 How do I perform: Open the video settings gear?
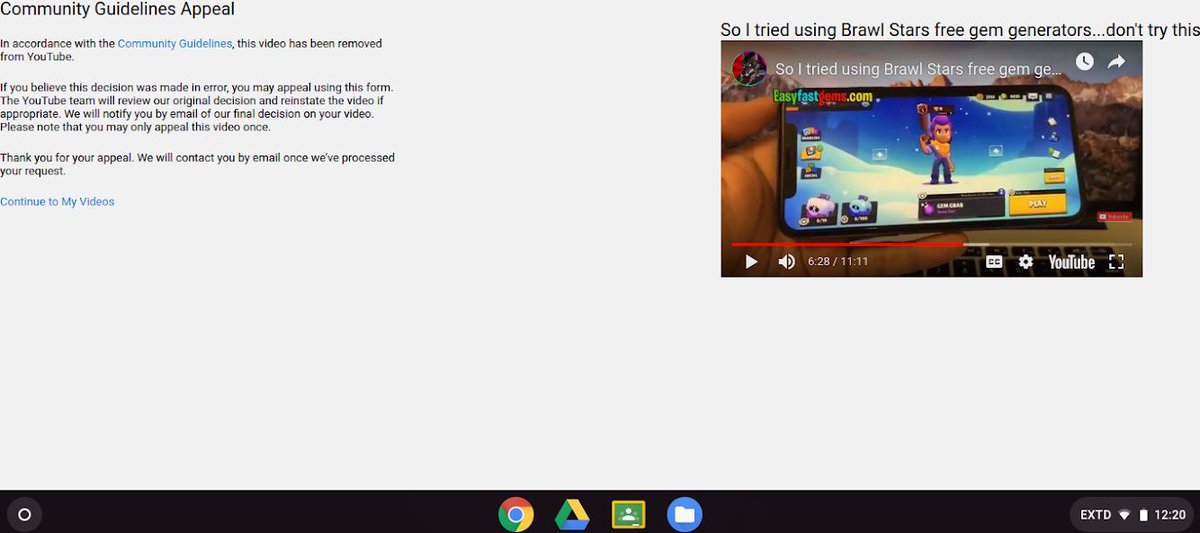pyautogui.click(x=1025, y=262)
